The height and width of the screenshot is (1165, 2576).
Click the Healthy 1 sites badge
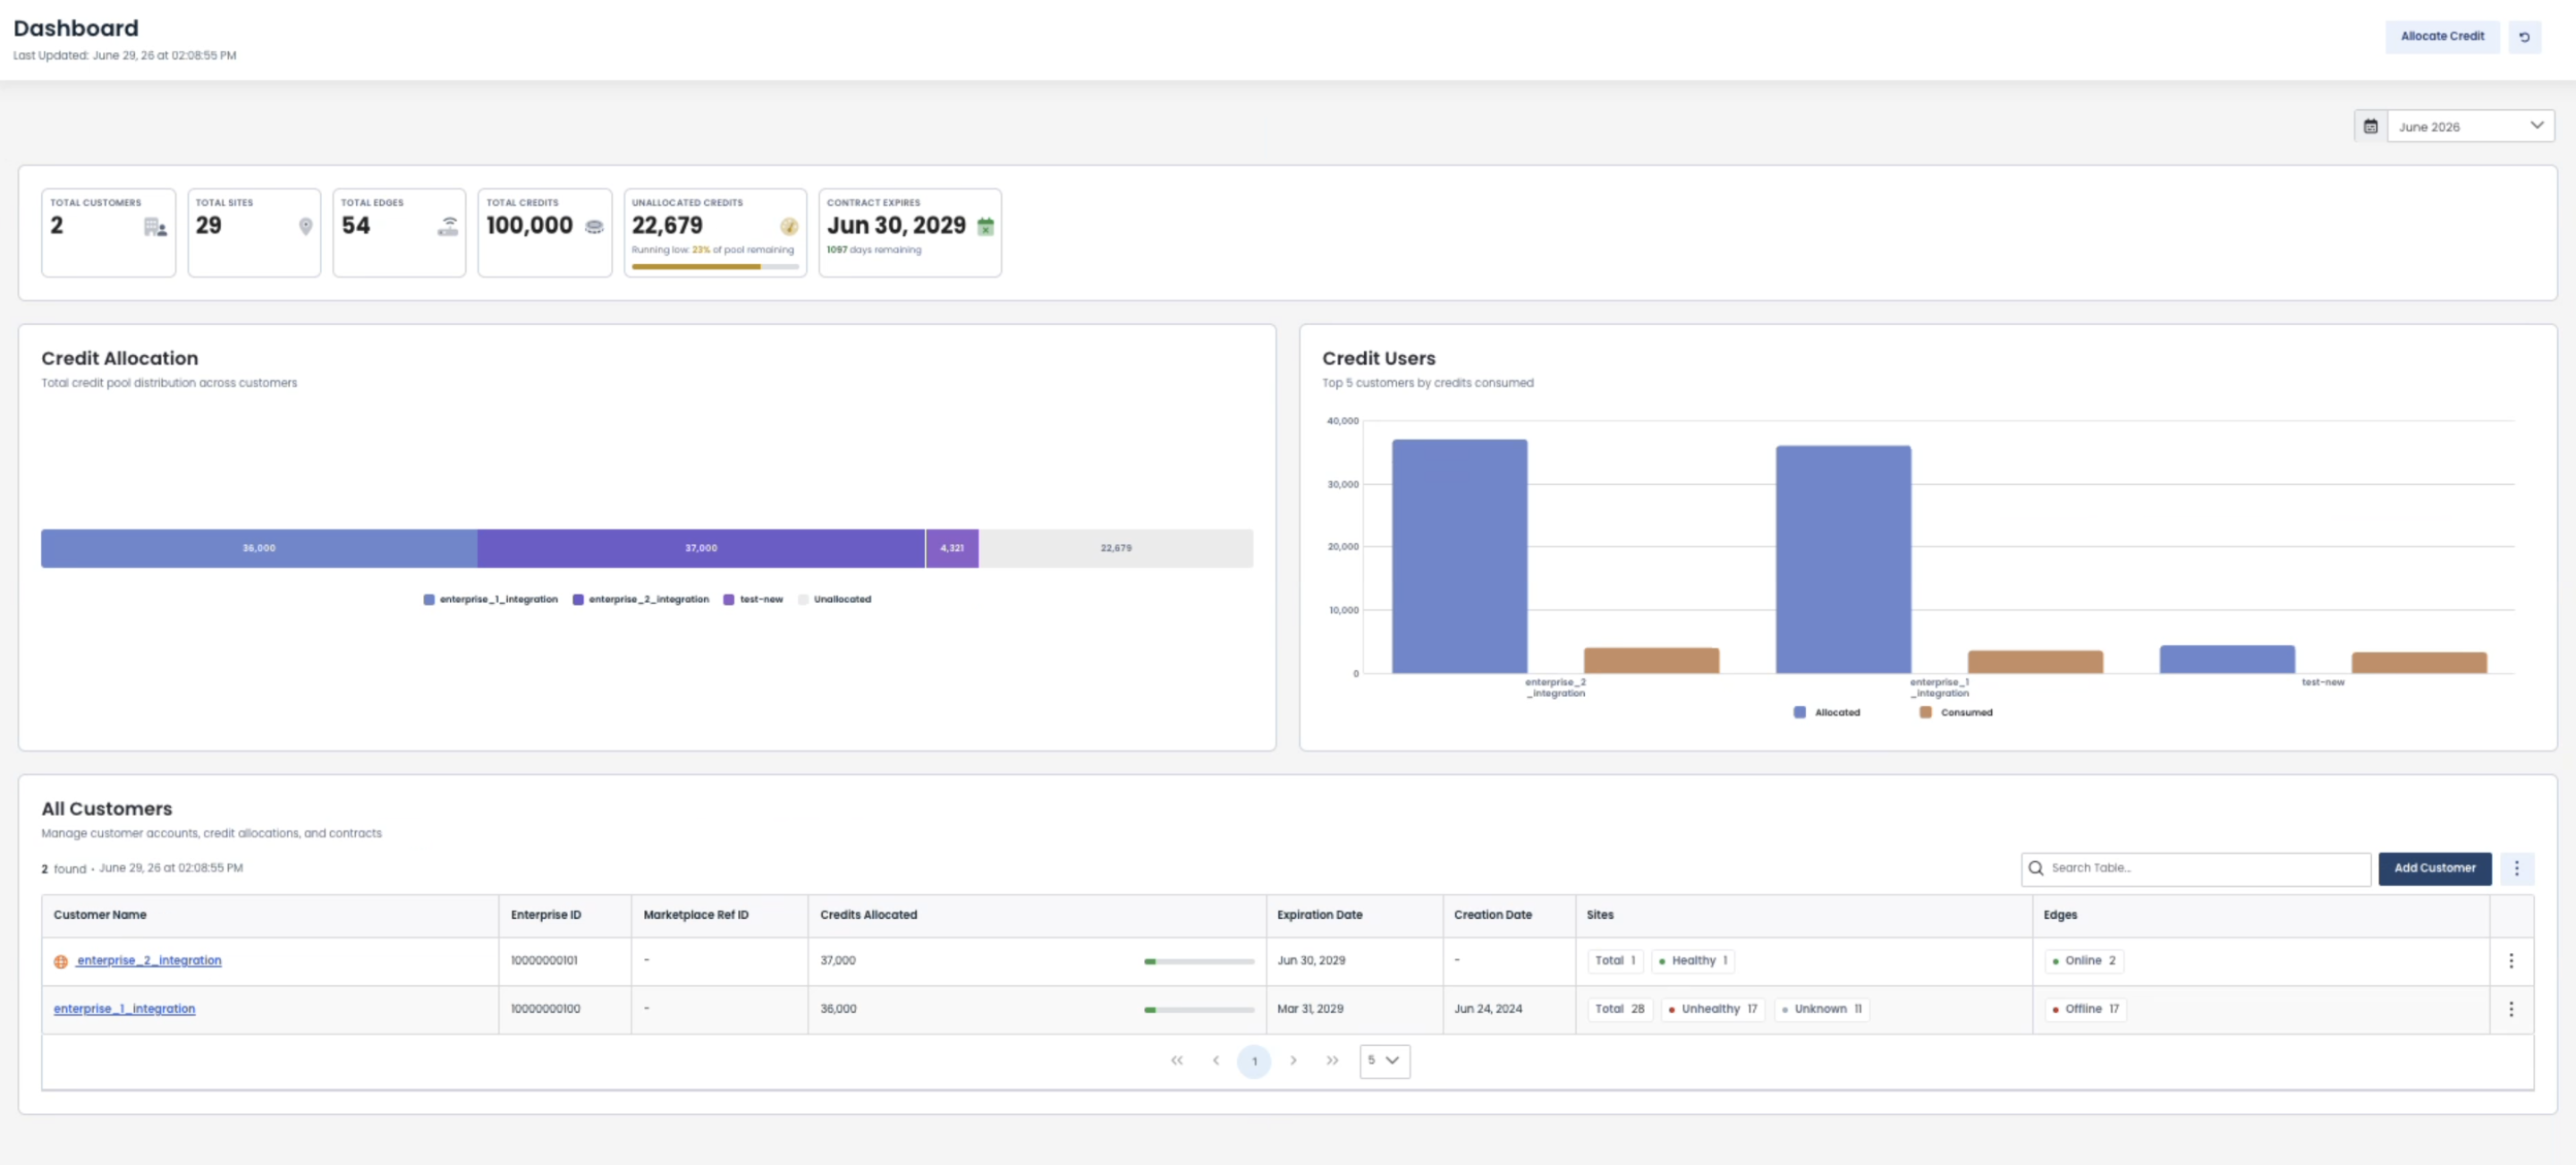tap(1693, 961)
